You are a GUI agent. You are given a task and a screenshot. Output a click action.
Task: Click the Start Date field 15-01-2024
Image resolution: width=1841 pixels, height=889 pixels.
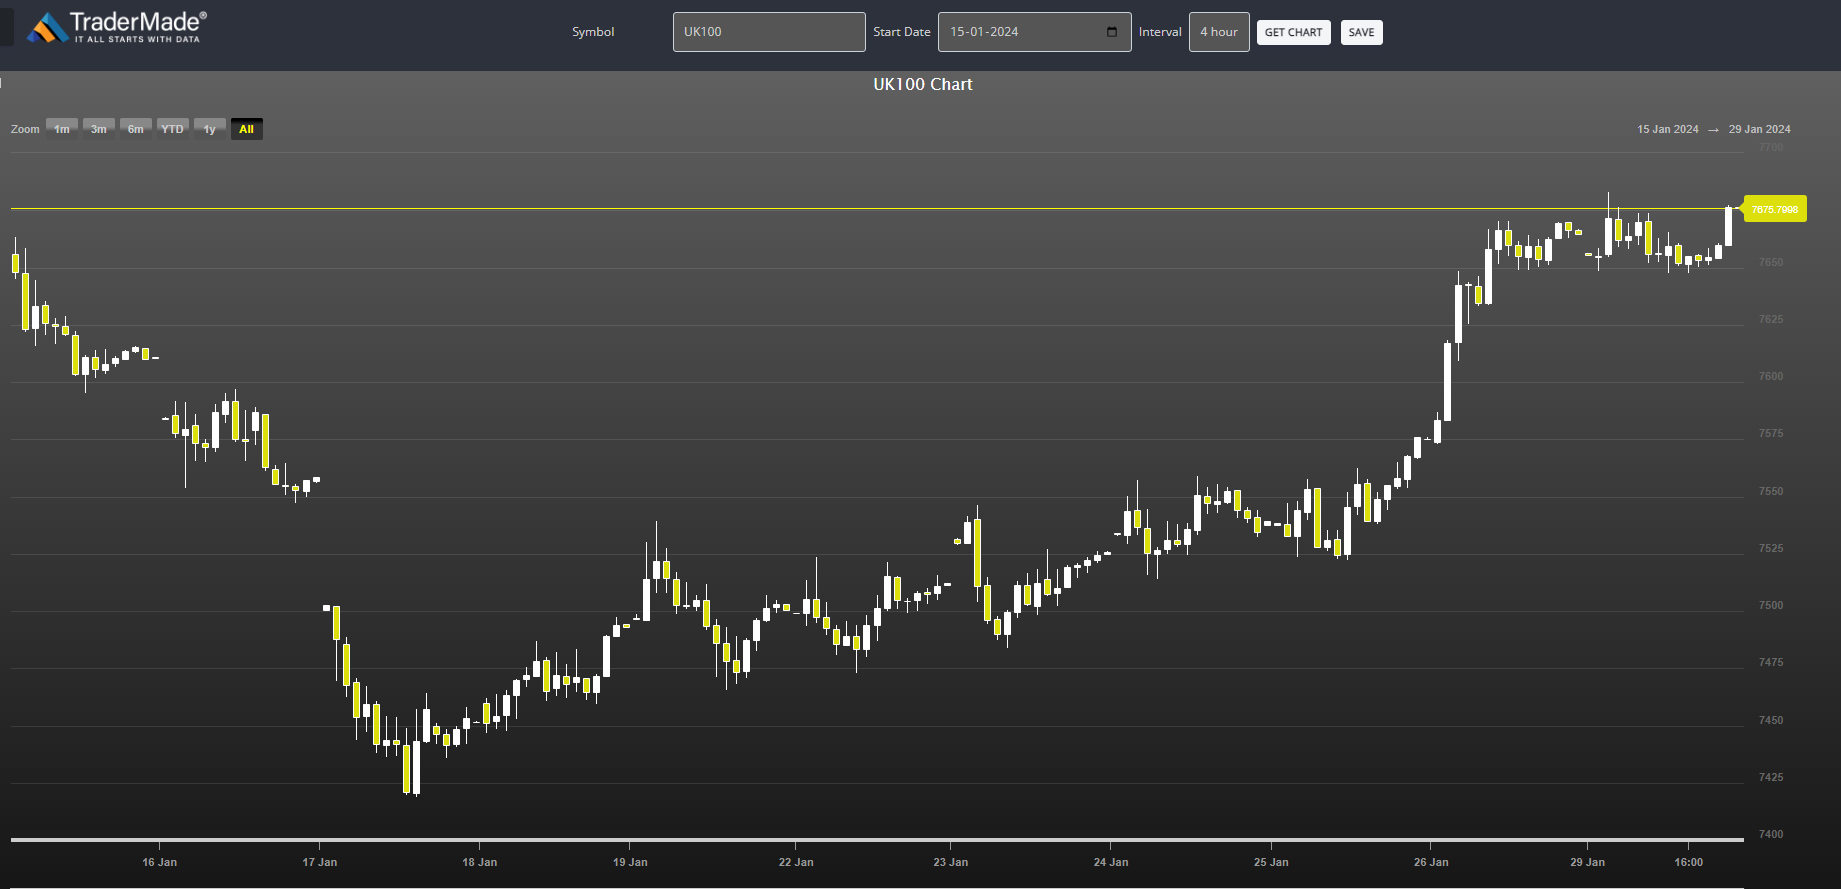pos(1034,32)
